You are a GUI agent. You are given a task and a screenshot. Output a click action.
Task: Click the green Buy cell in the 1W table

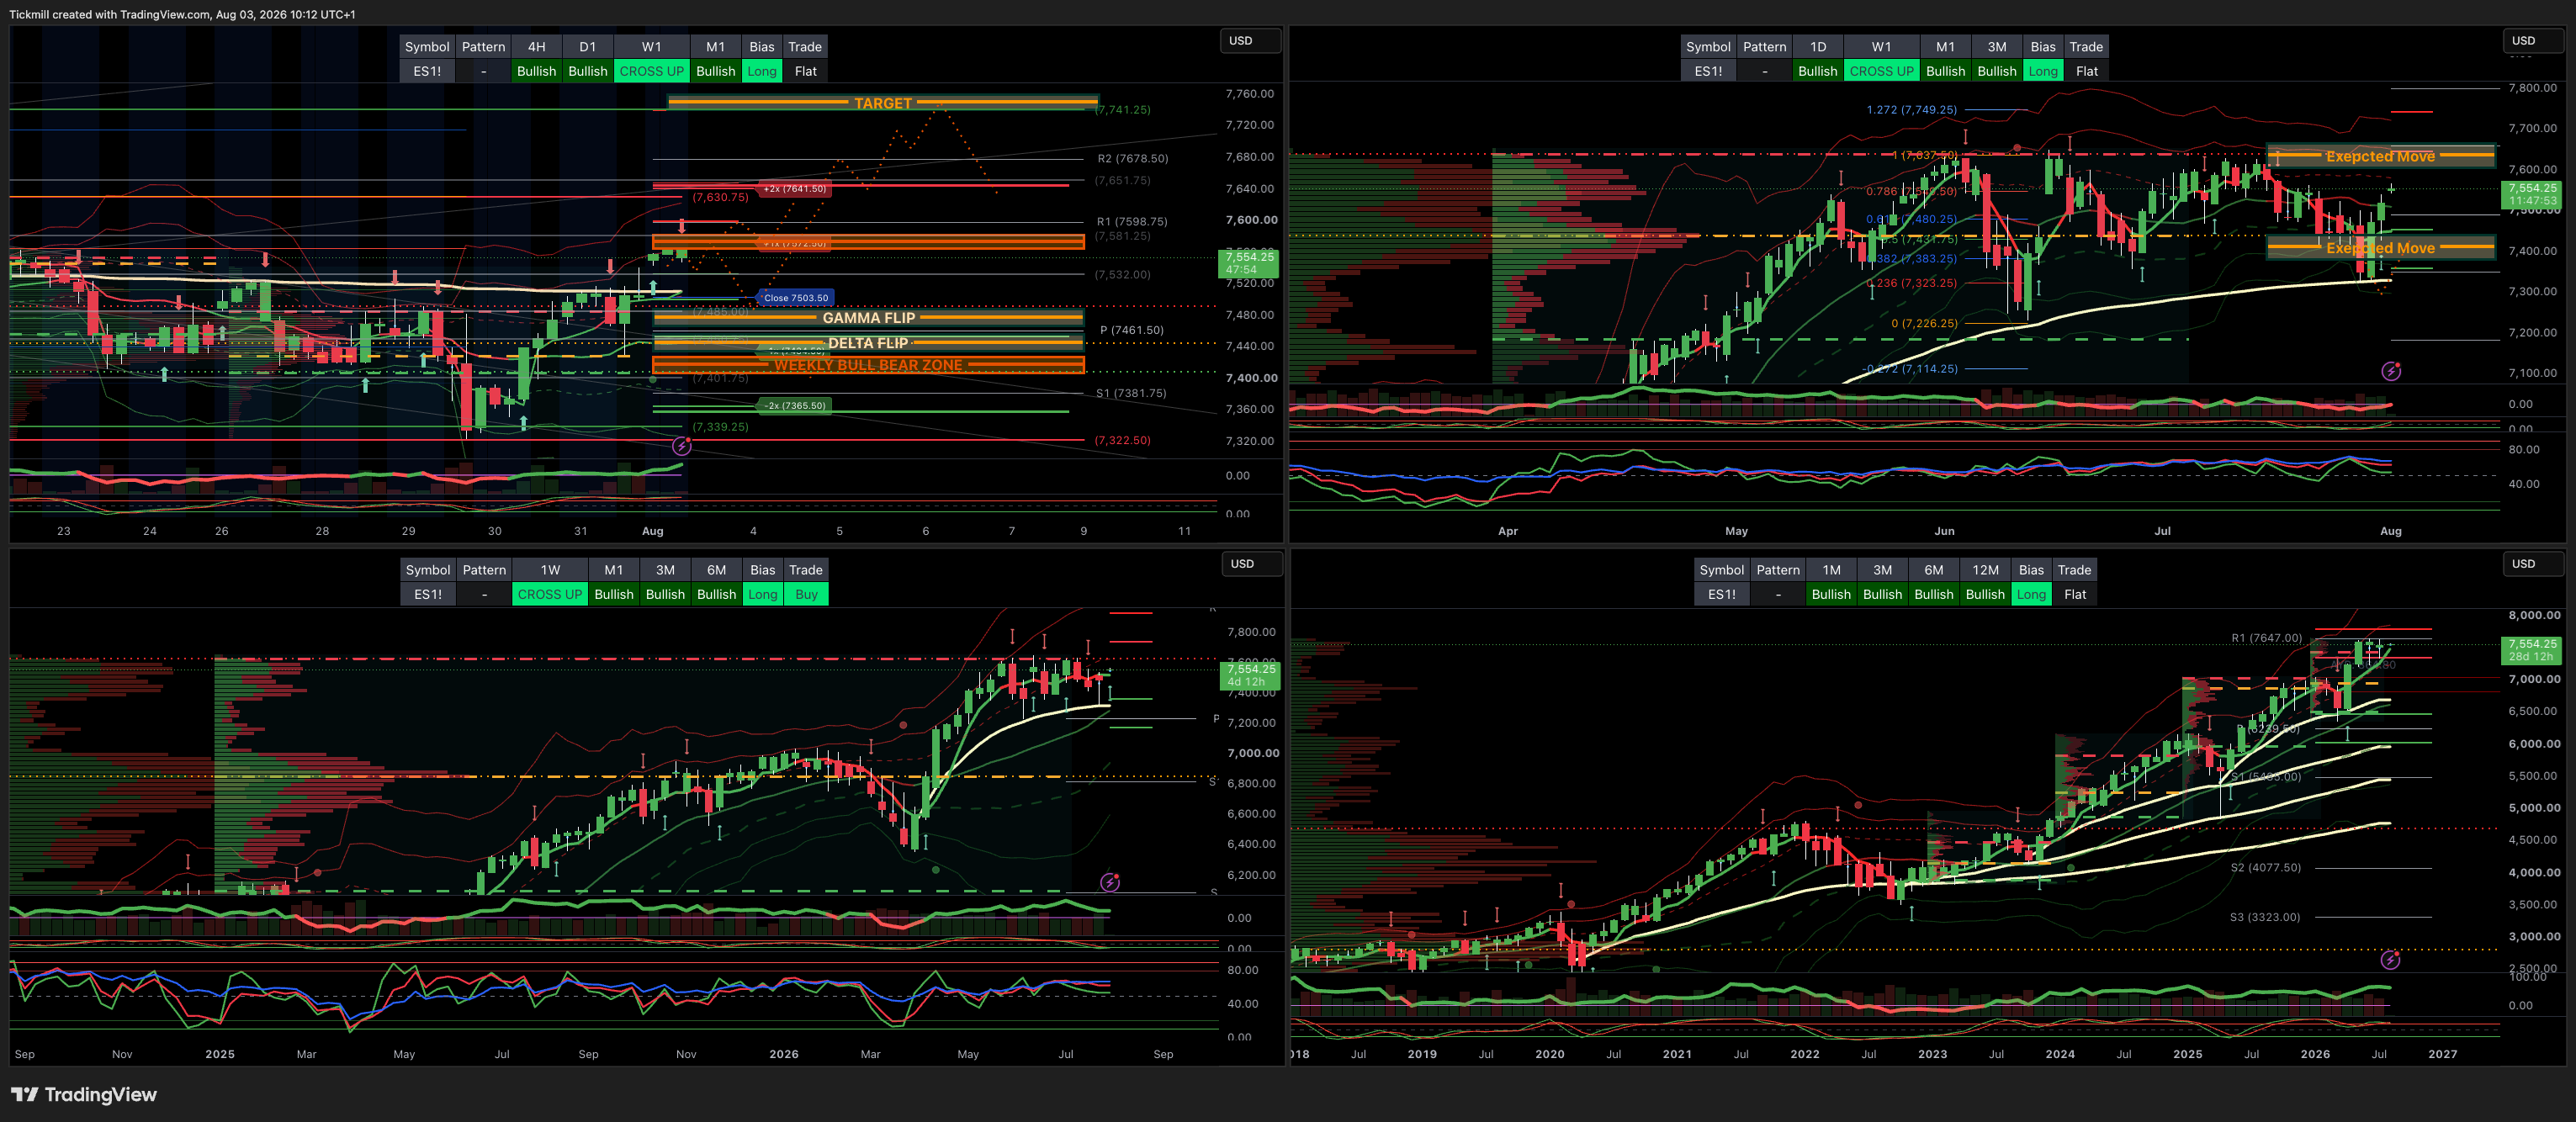[x=806, y=594]
